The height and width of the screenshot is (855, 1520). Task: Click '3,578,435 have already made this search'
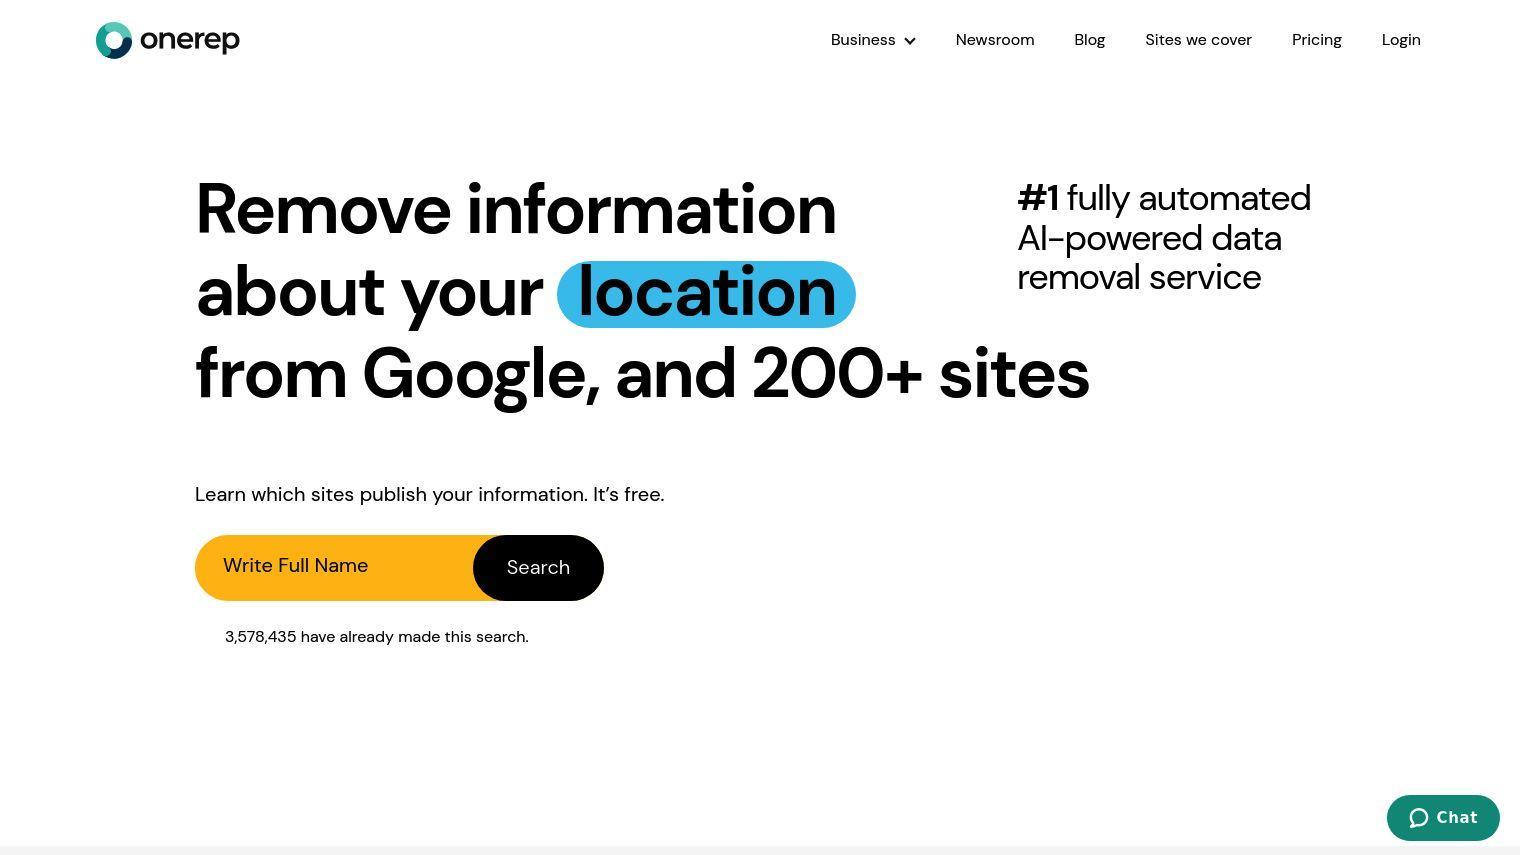[377, 637]
